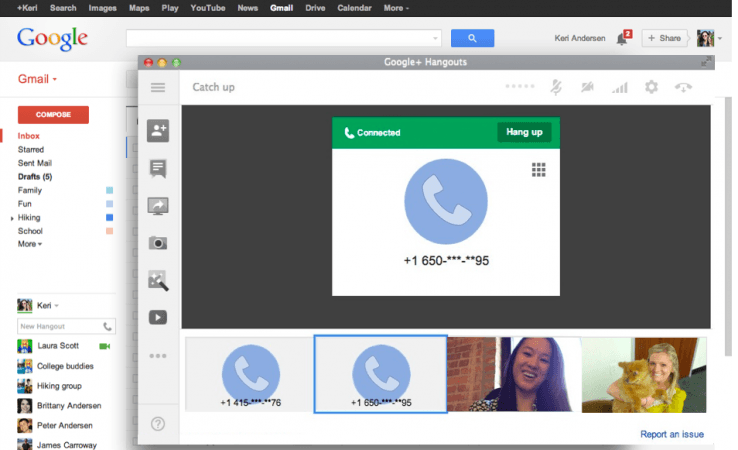Start screenshare from sidebar icon
The width and height of the screenshot is (738, 450).
pos(158,206)
